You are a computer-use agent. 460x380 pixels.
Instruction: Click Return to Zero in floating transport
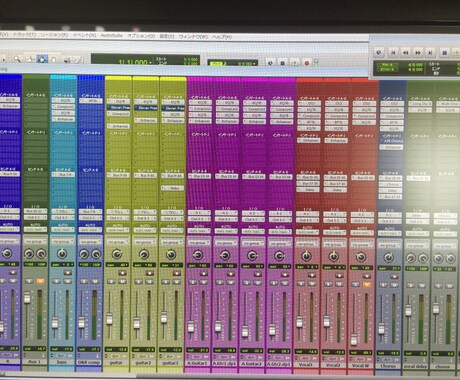pos(393,52)
